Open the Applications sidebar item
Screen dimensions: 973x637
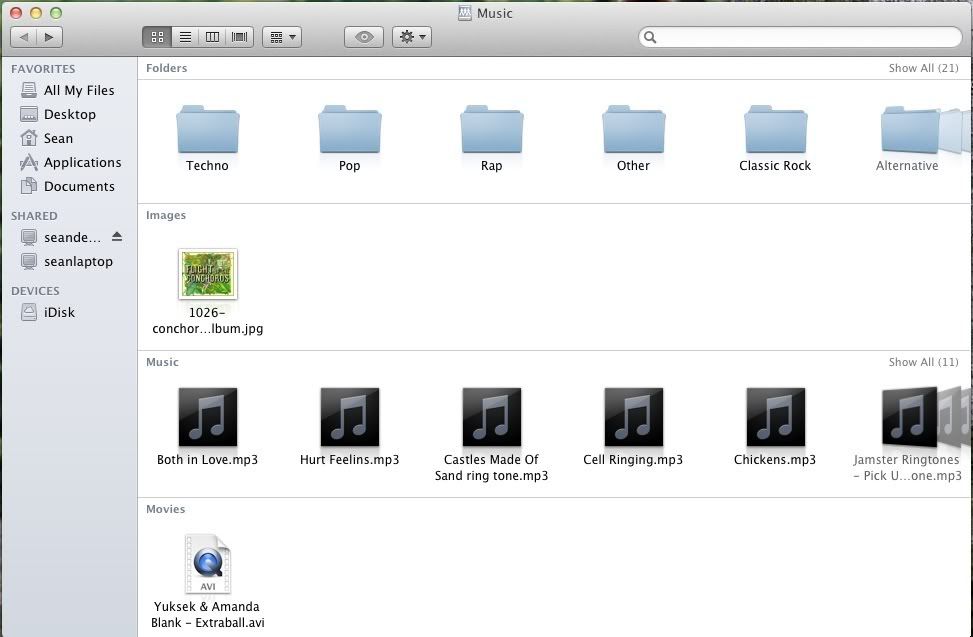84,162
